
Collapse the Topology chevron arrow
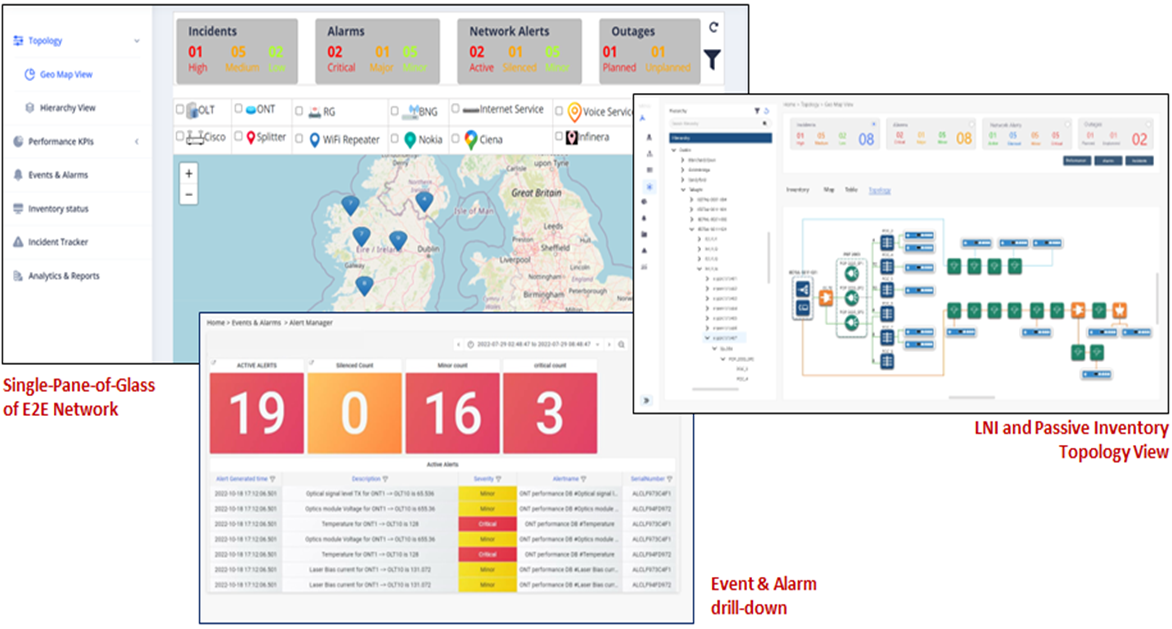(137, 41)
